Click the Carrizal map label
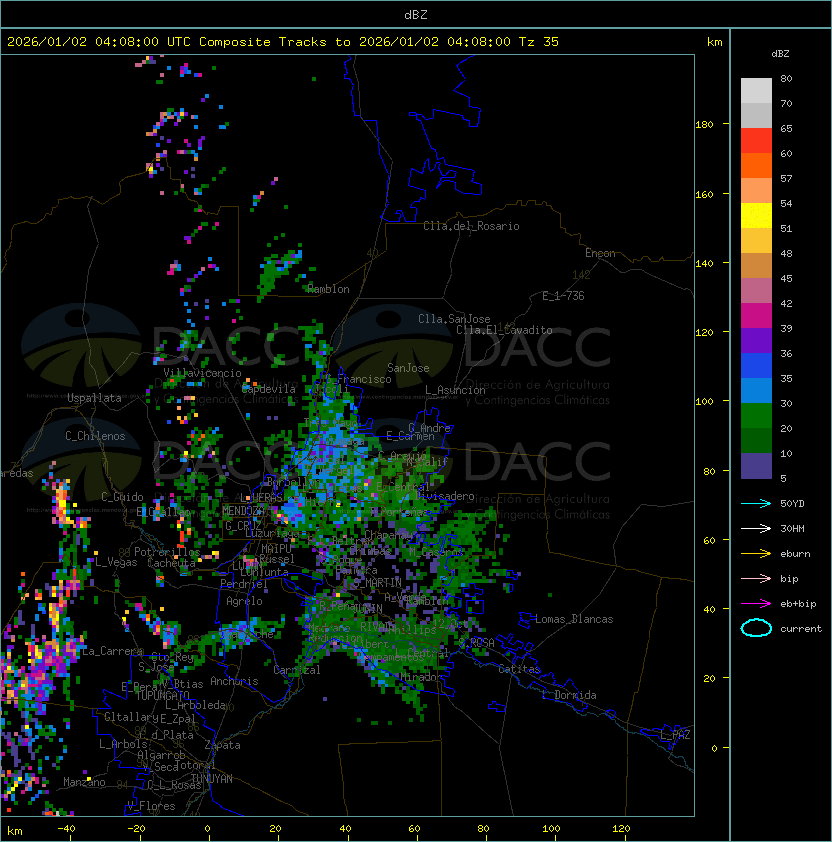The image size is (832, 842). tap(297, 670)
